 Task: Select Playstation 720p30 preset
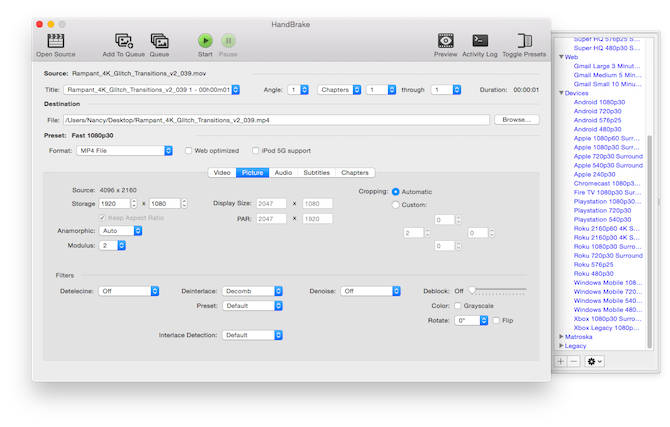click(602, 210)
